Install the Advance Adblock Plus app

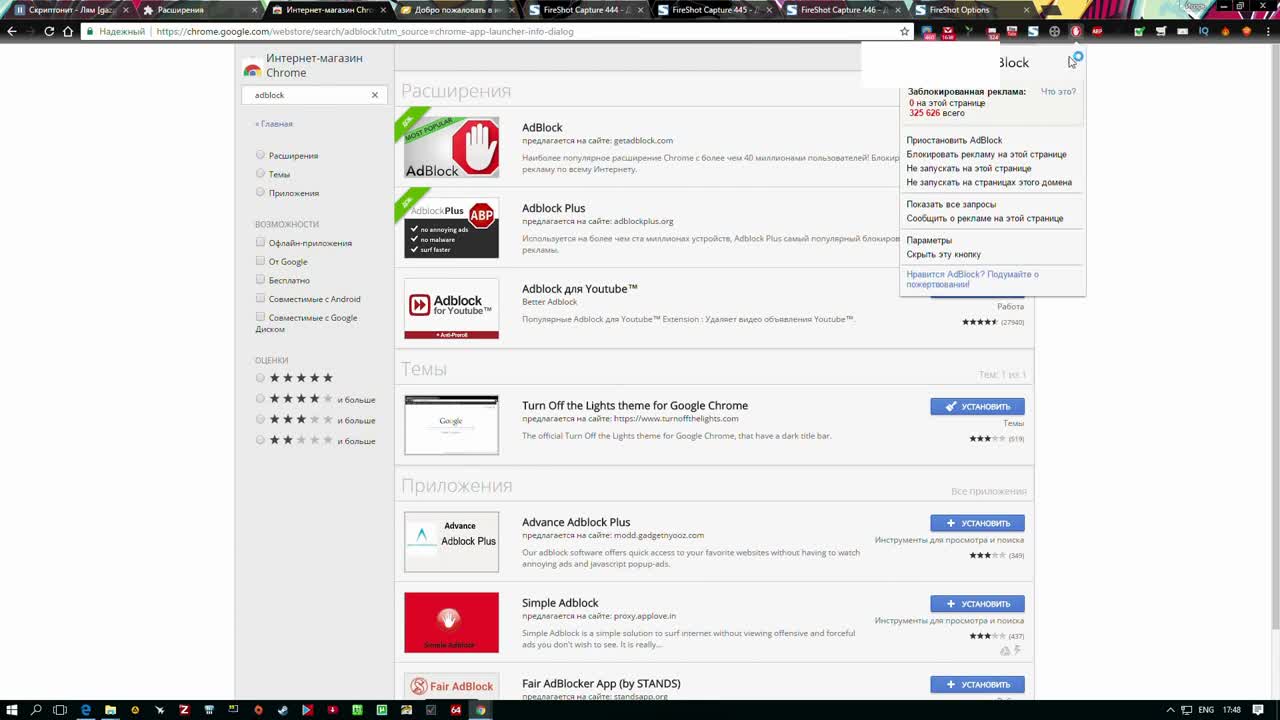coord(977,523)
